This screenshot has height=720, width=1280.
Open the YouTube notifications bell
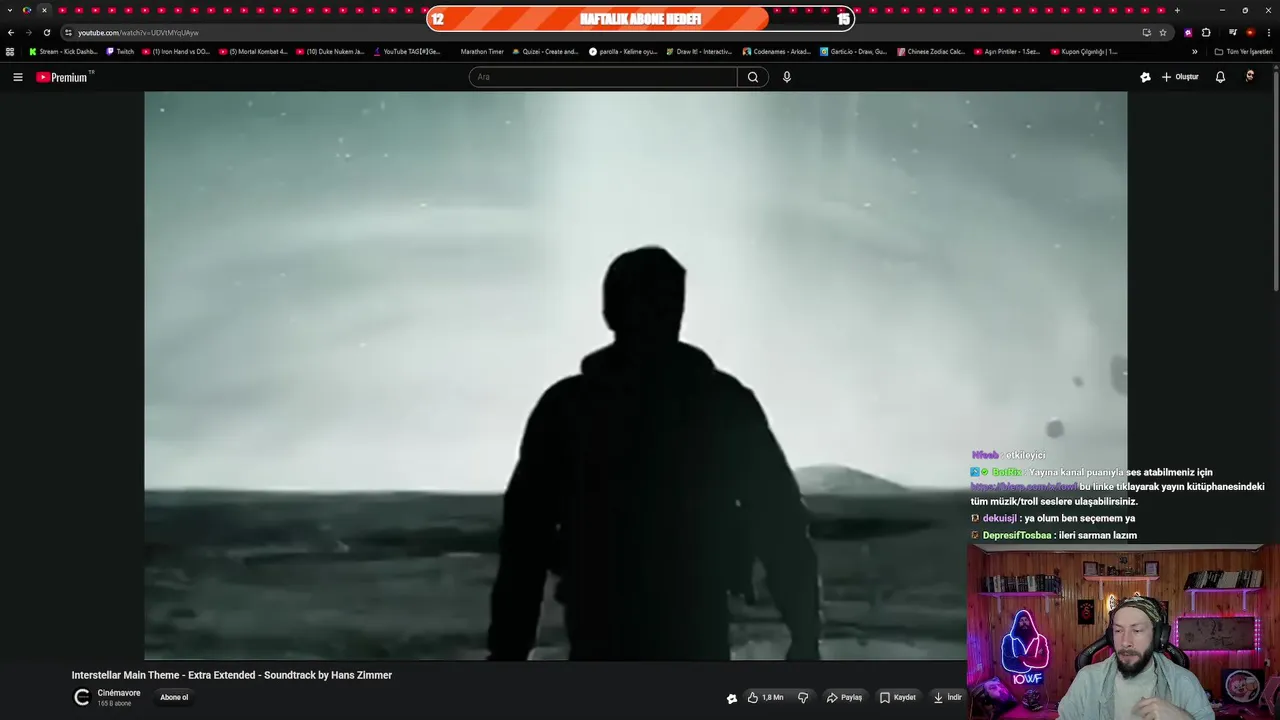point(1220,77)
